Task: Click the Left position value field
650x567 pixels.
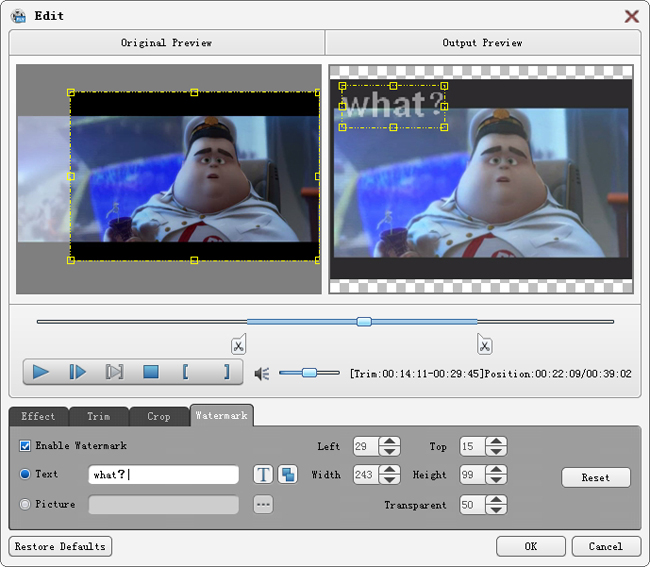Action: [366, 446]
